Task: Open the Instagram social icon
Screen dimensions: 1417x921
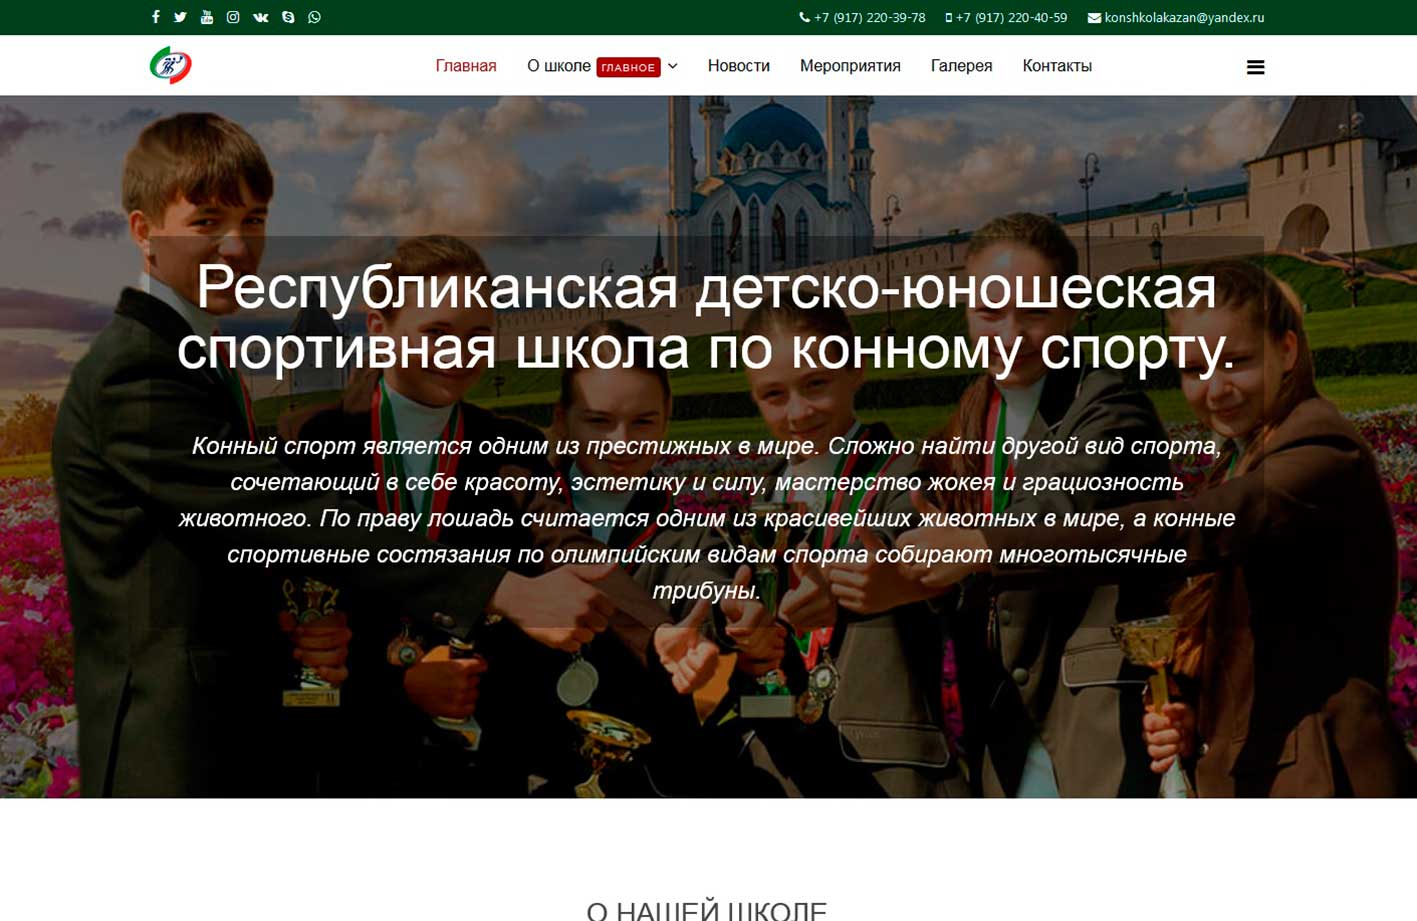Action: tap(233, 17)
